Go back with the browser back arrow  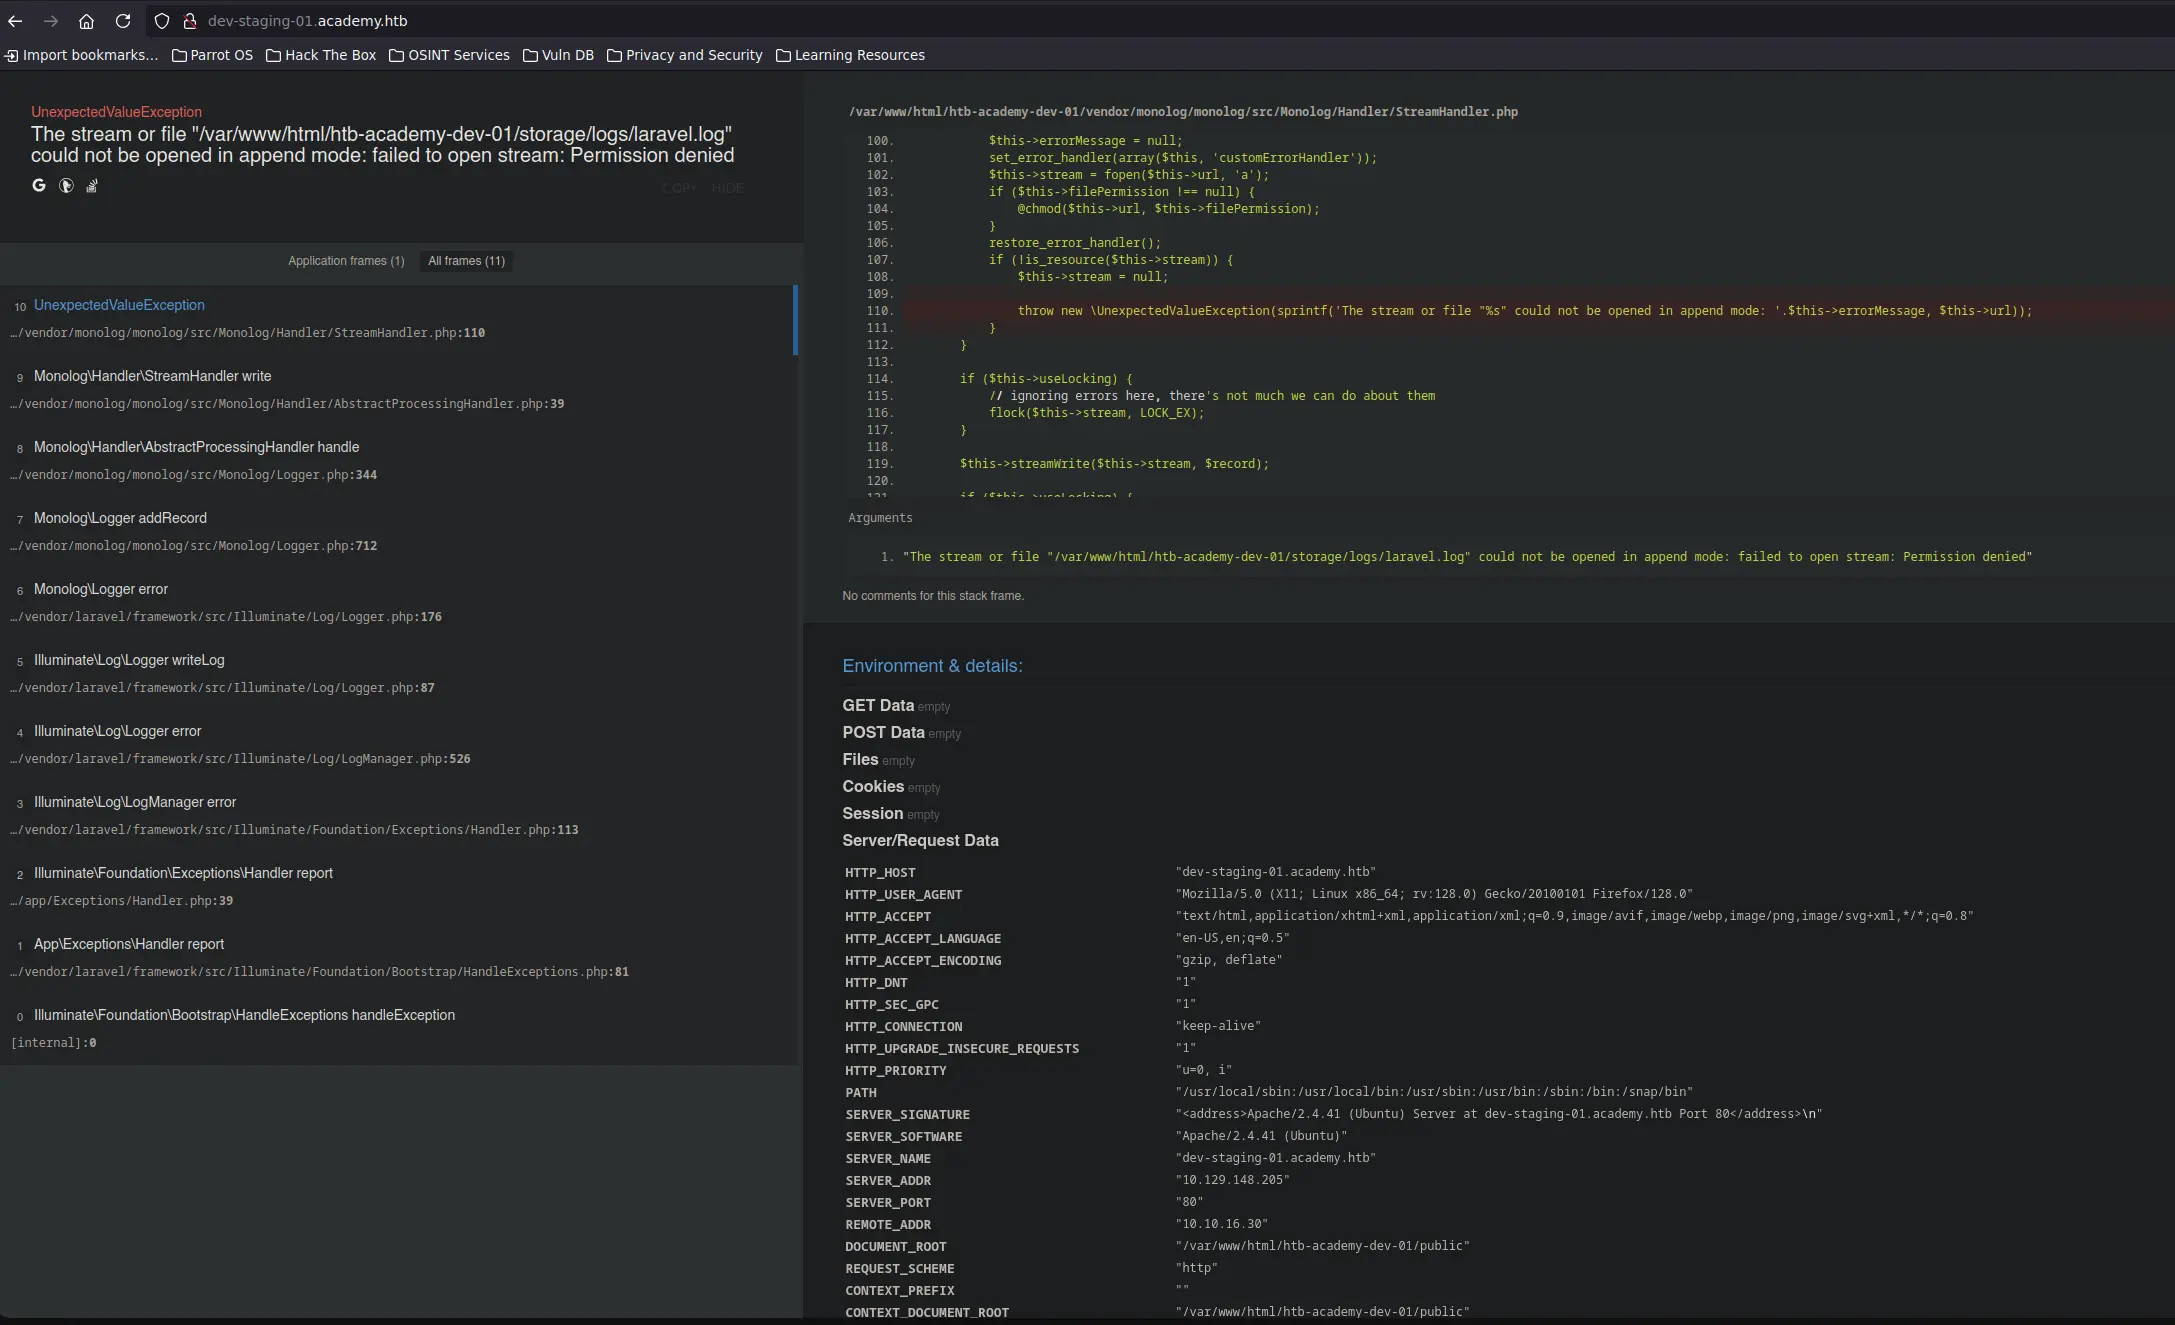[15, 21]
